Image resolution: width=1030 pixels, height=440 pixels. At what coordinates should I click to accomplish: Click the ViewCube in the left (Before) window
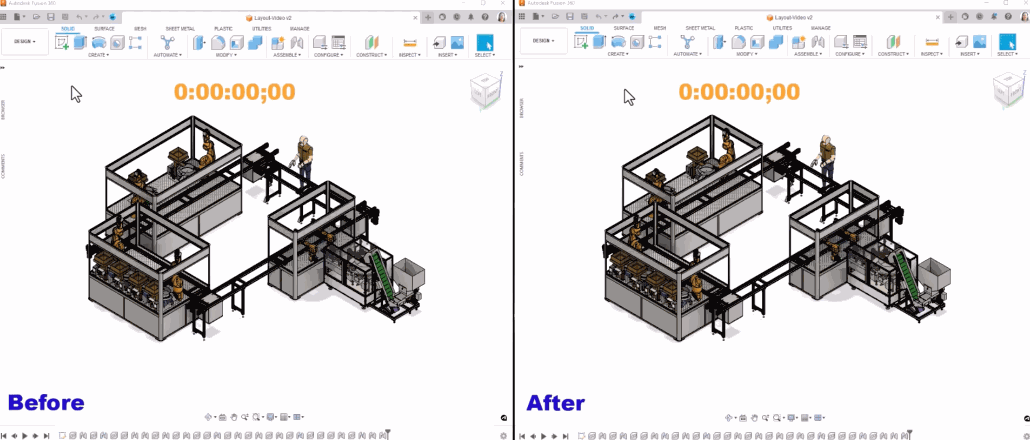pos(485,89)
